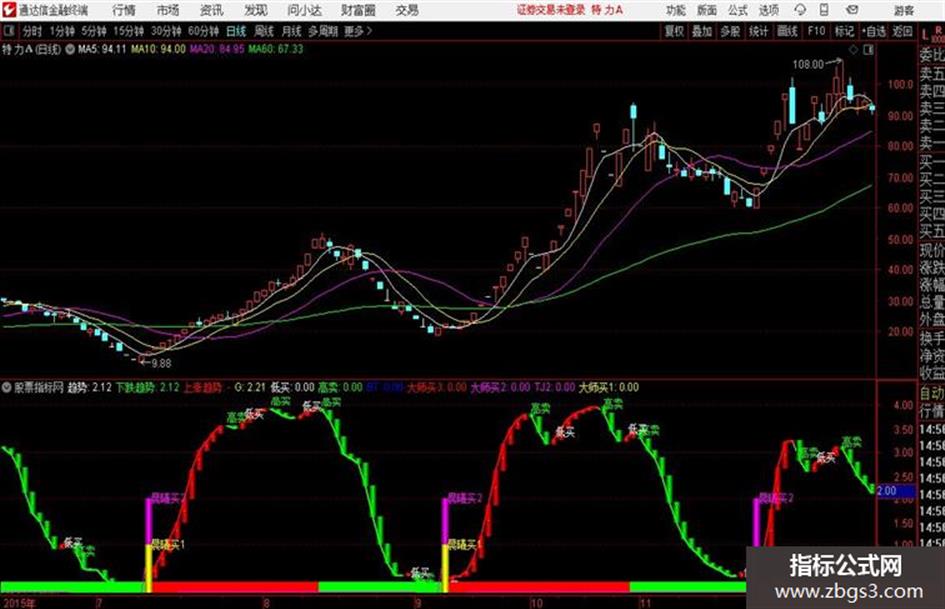945x609 pixels.
Task: Toggle the left panel icon beside 分时
Action: click(9, 31)
